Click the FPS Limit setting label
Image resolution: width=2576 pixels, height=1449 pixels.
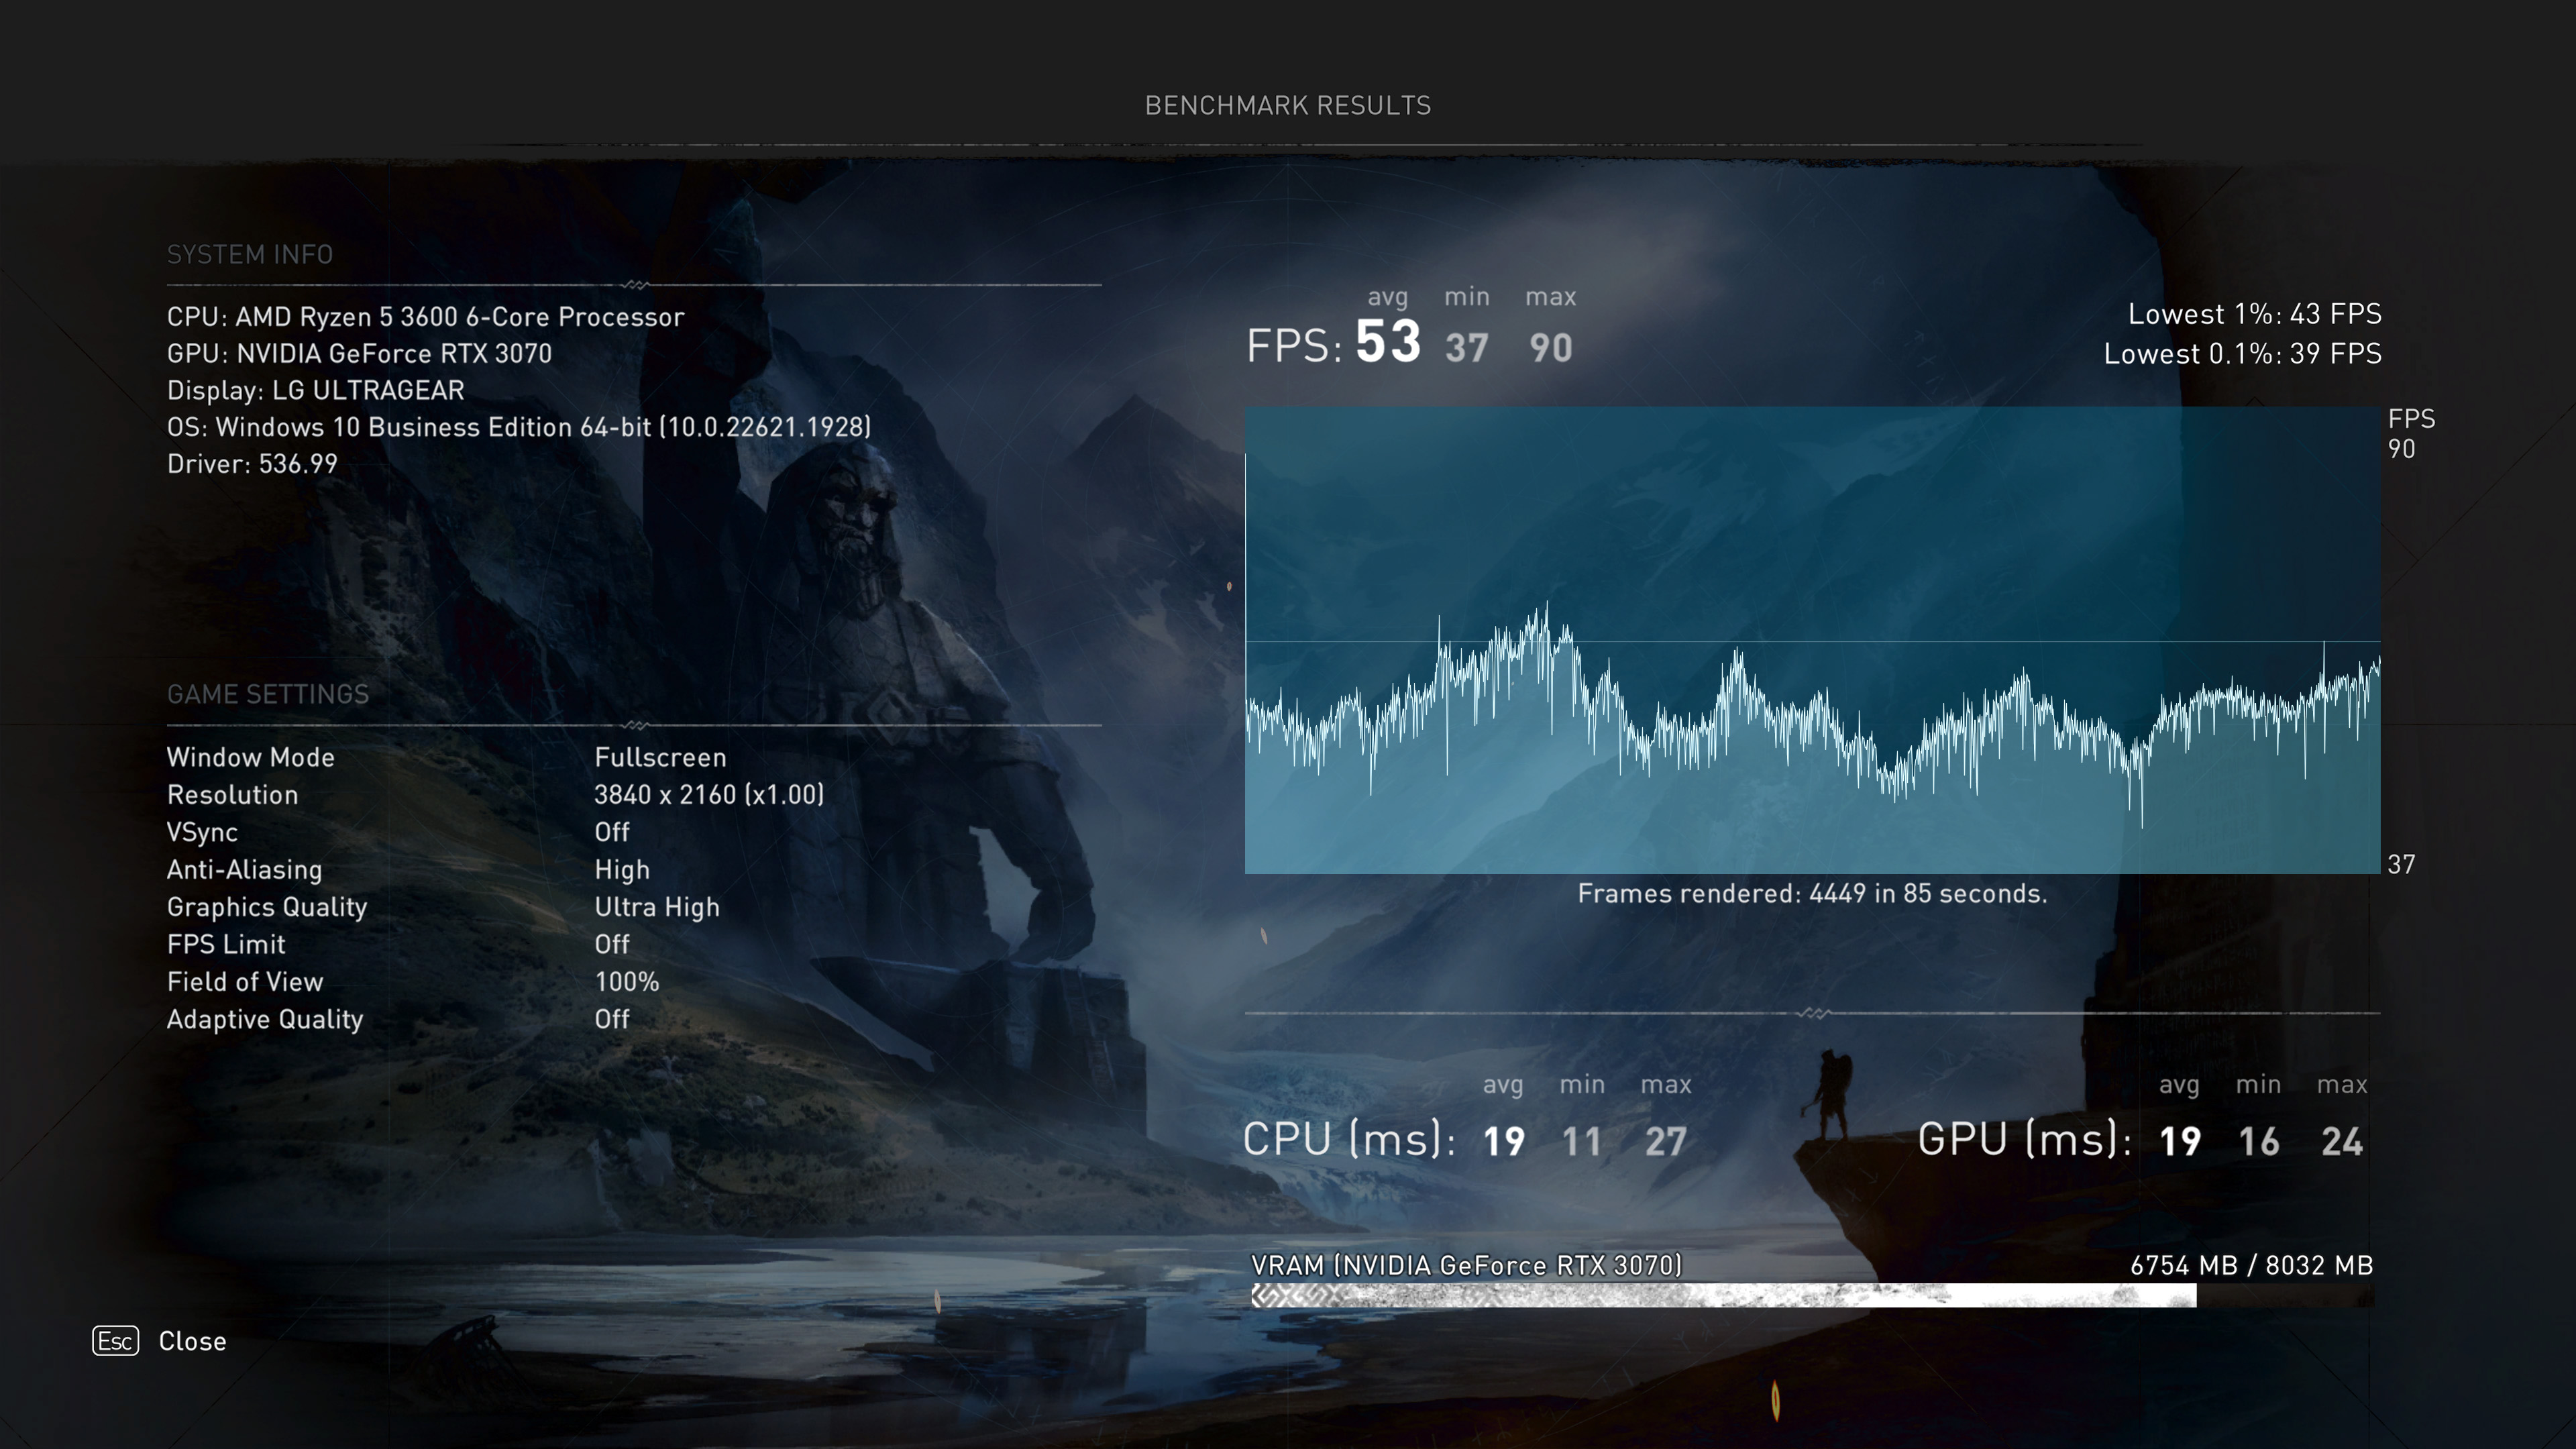[x=226, y=944]
